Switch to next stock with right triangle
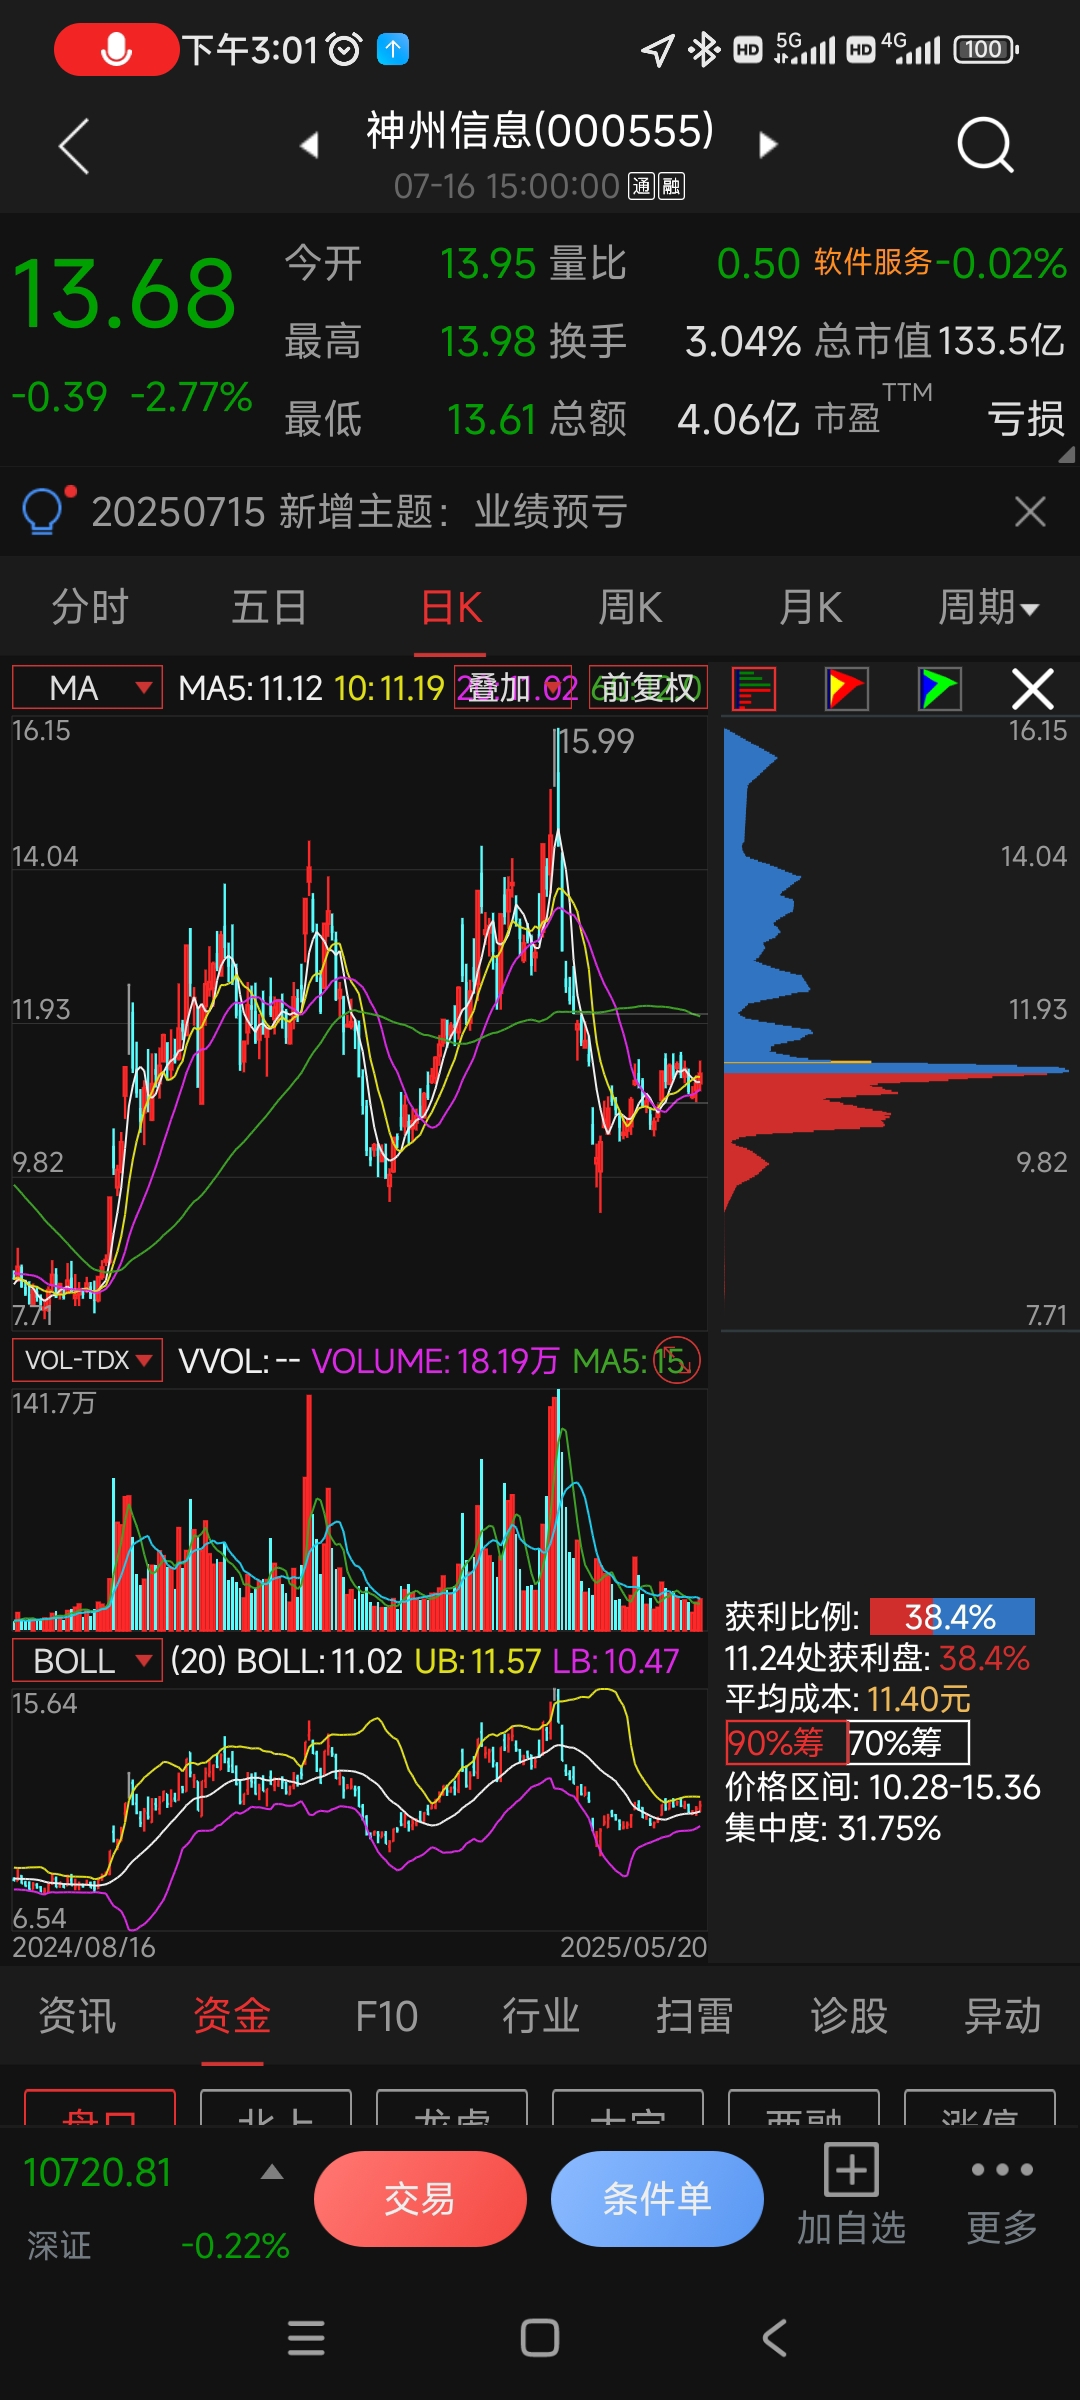 coord(767,145)
